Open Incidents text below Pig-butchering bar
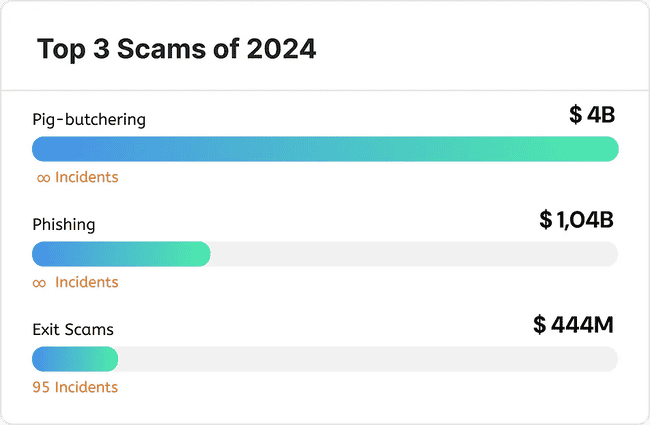 click(87, 178)
